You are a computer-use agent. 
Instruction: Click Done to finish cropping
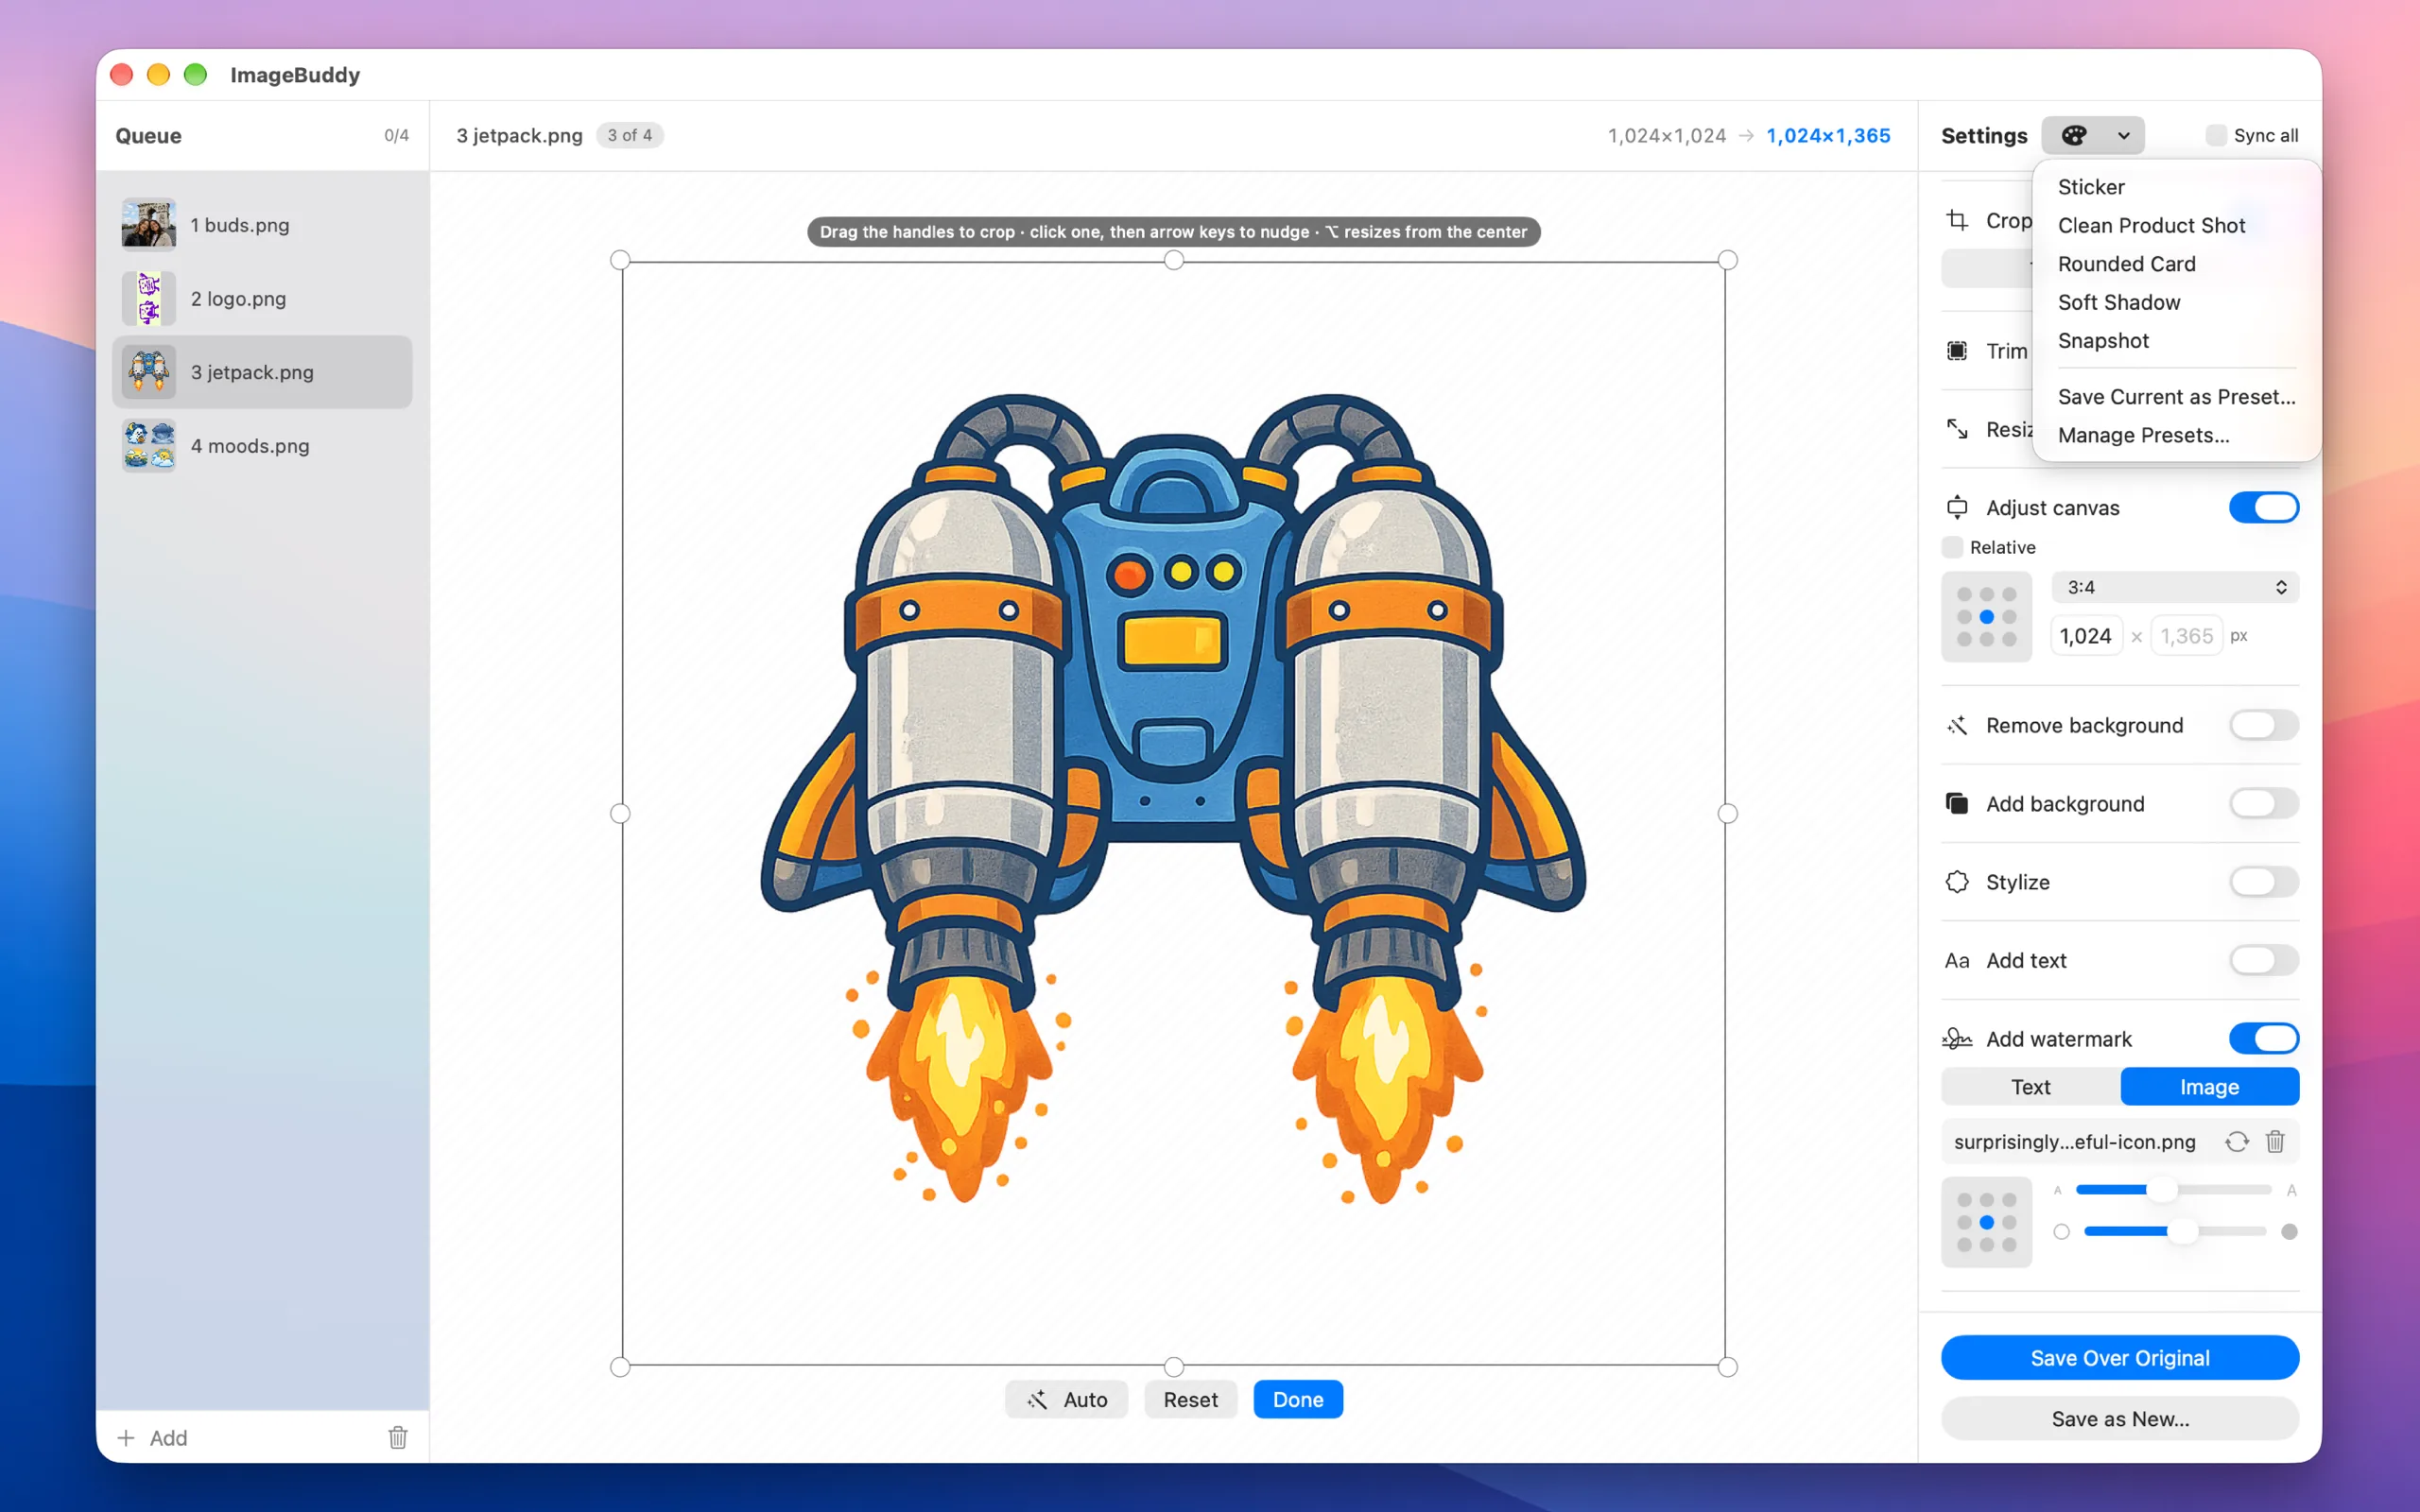tap(1298, 1400)
